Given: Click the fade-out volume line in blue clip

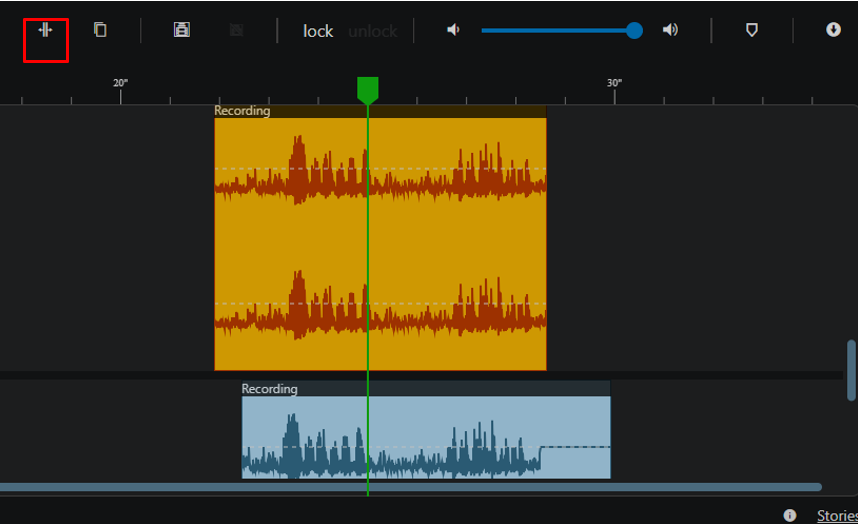Looking at the screenshot, I should tap(575, 447).
